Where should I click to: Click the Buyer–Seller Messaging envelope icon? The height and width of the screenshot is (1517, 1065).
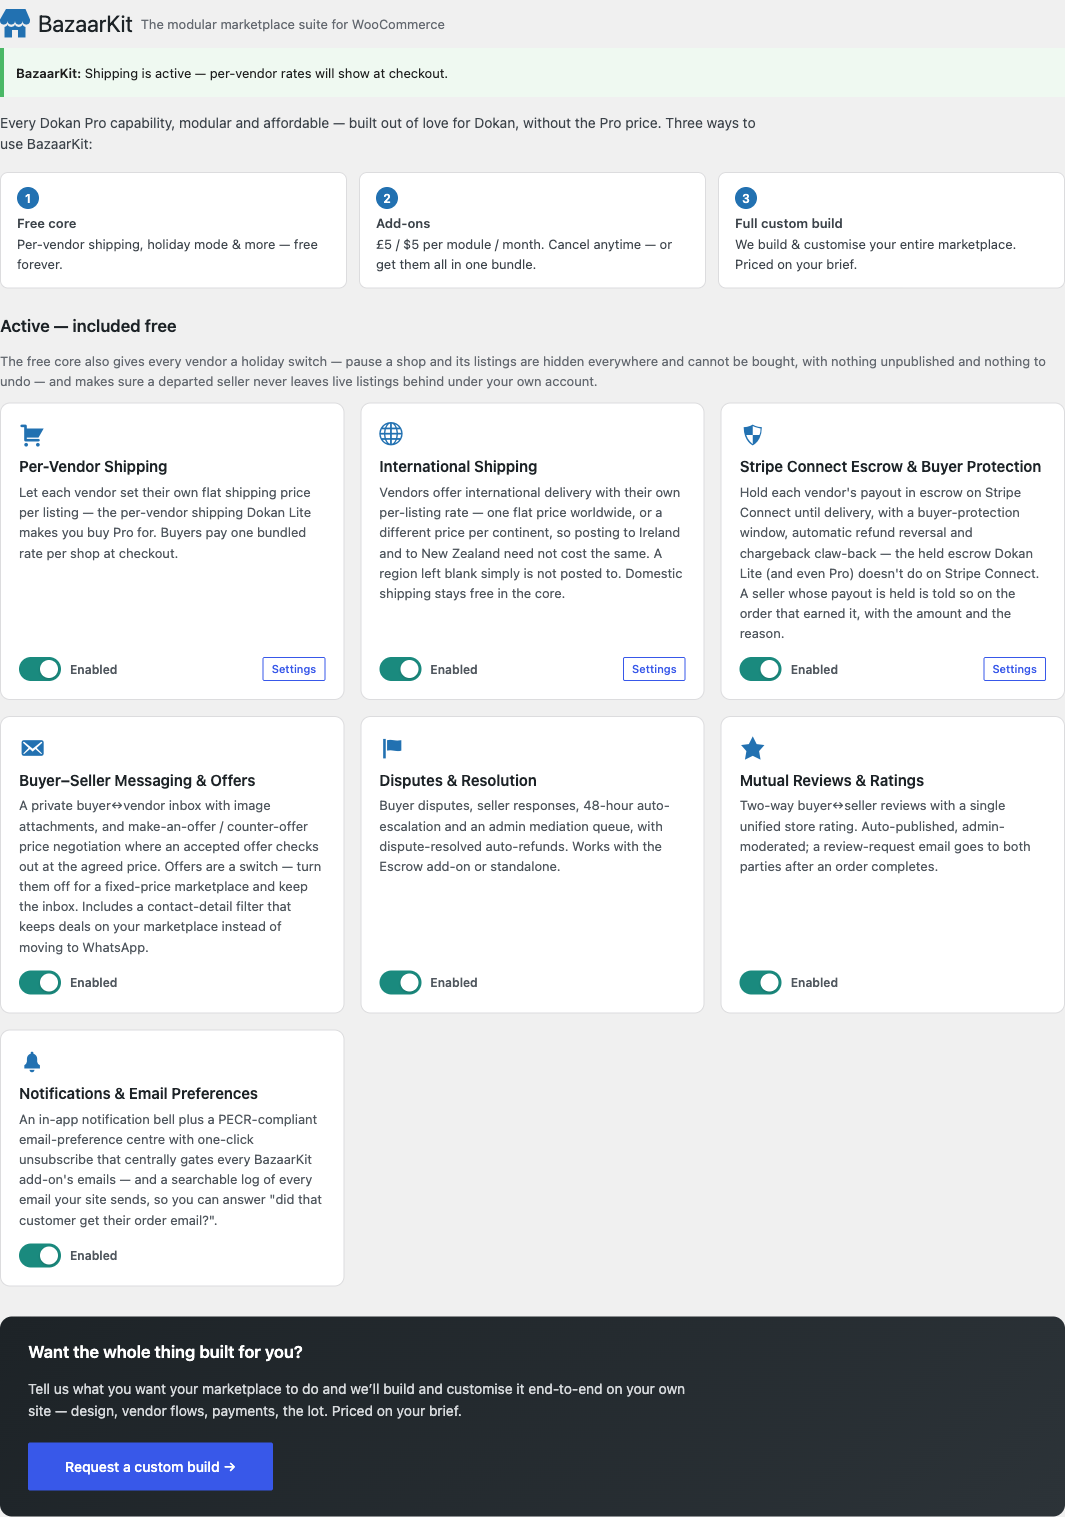pos(32,748)
